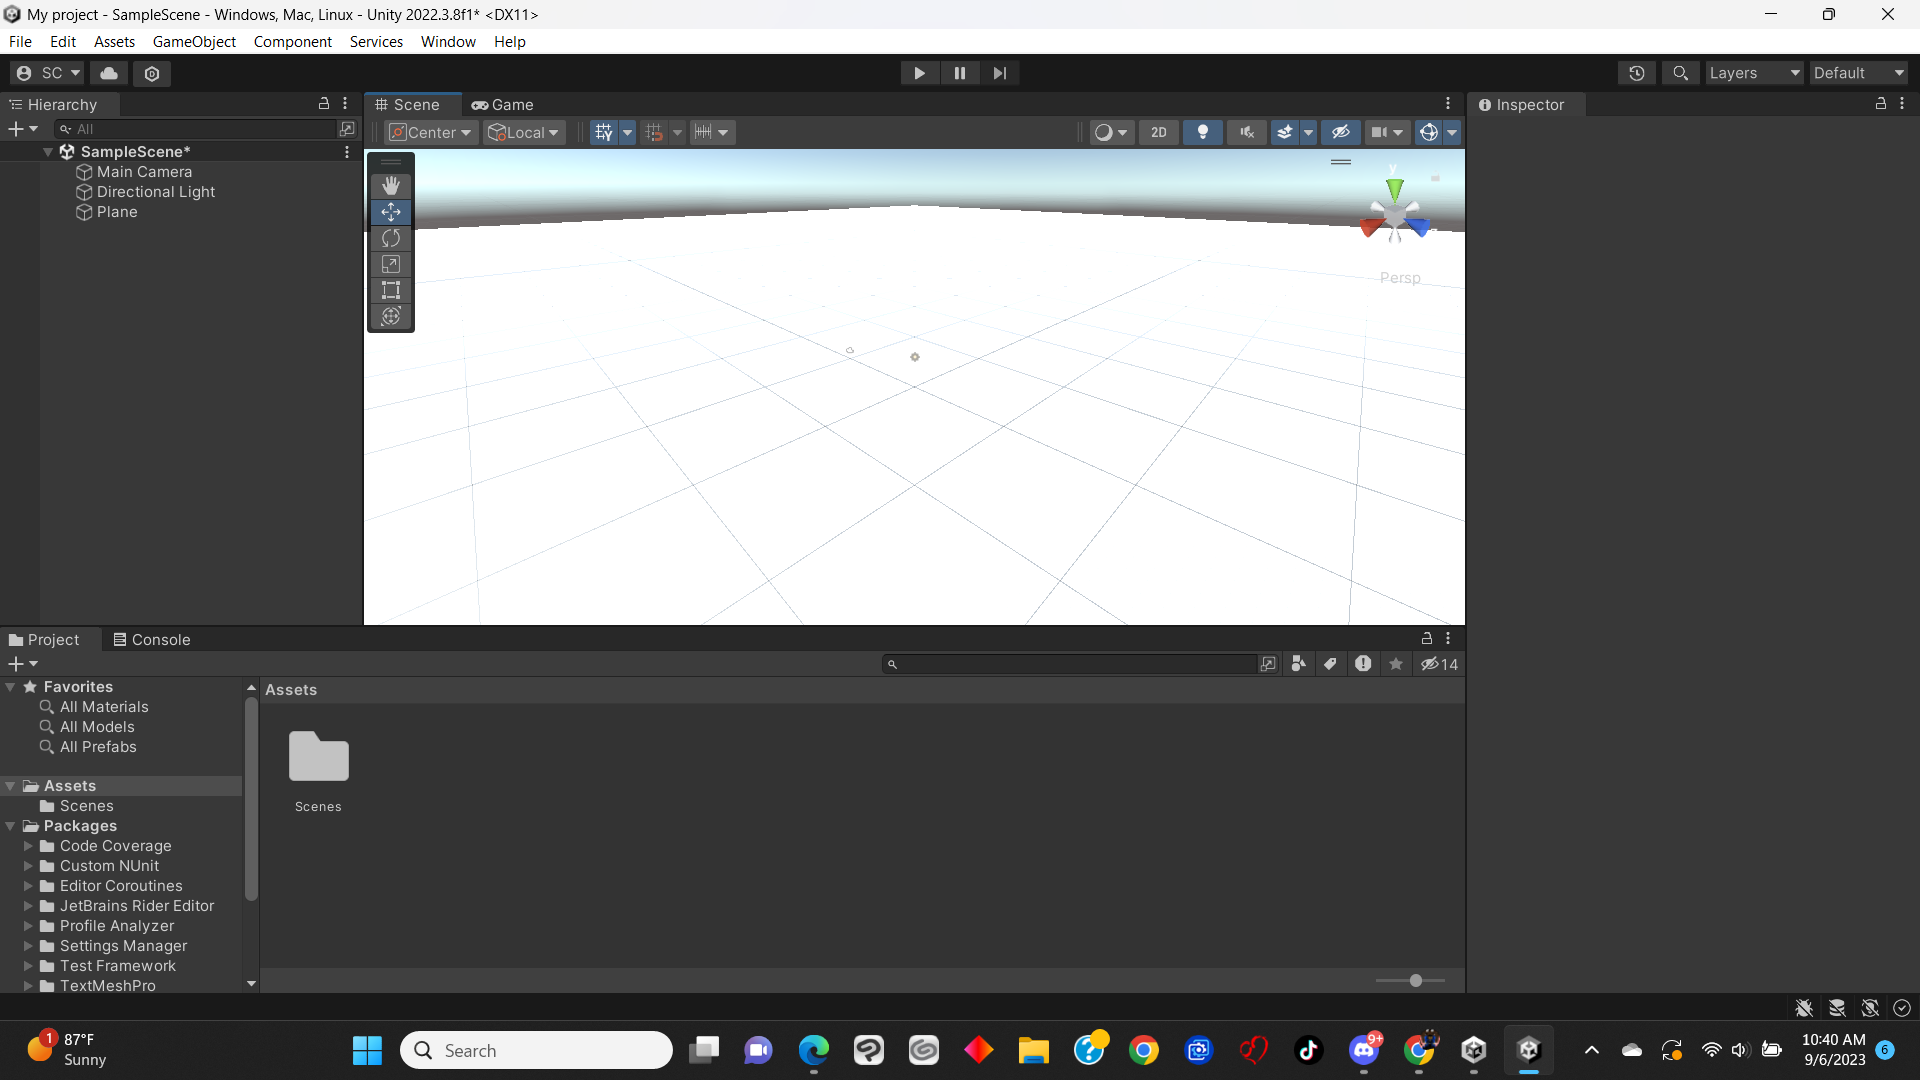Click the Pause button
Viewport: 1920px width, 1080px height.
pyautogui.click(x=959, y=73)
